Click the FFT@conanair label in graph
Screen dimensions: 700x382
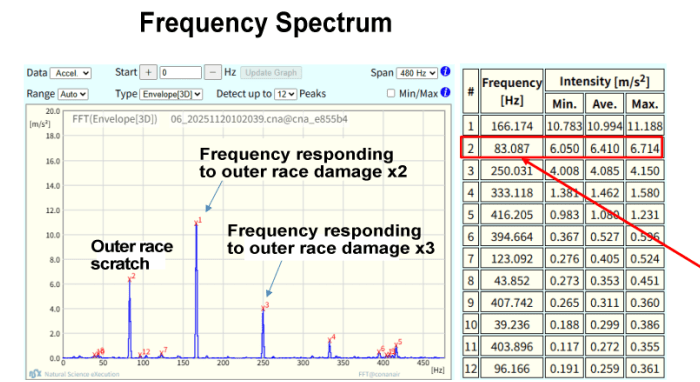pyautogui.click(x=379, y=374)
